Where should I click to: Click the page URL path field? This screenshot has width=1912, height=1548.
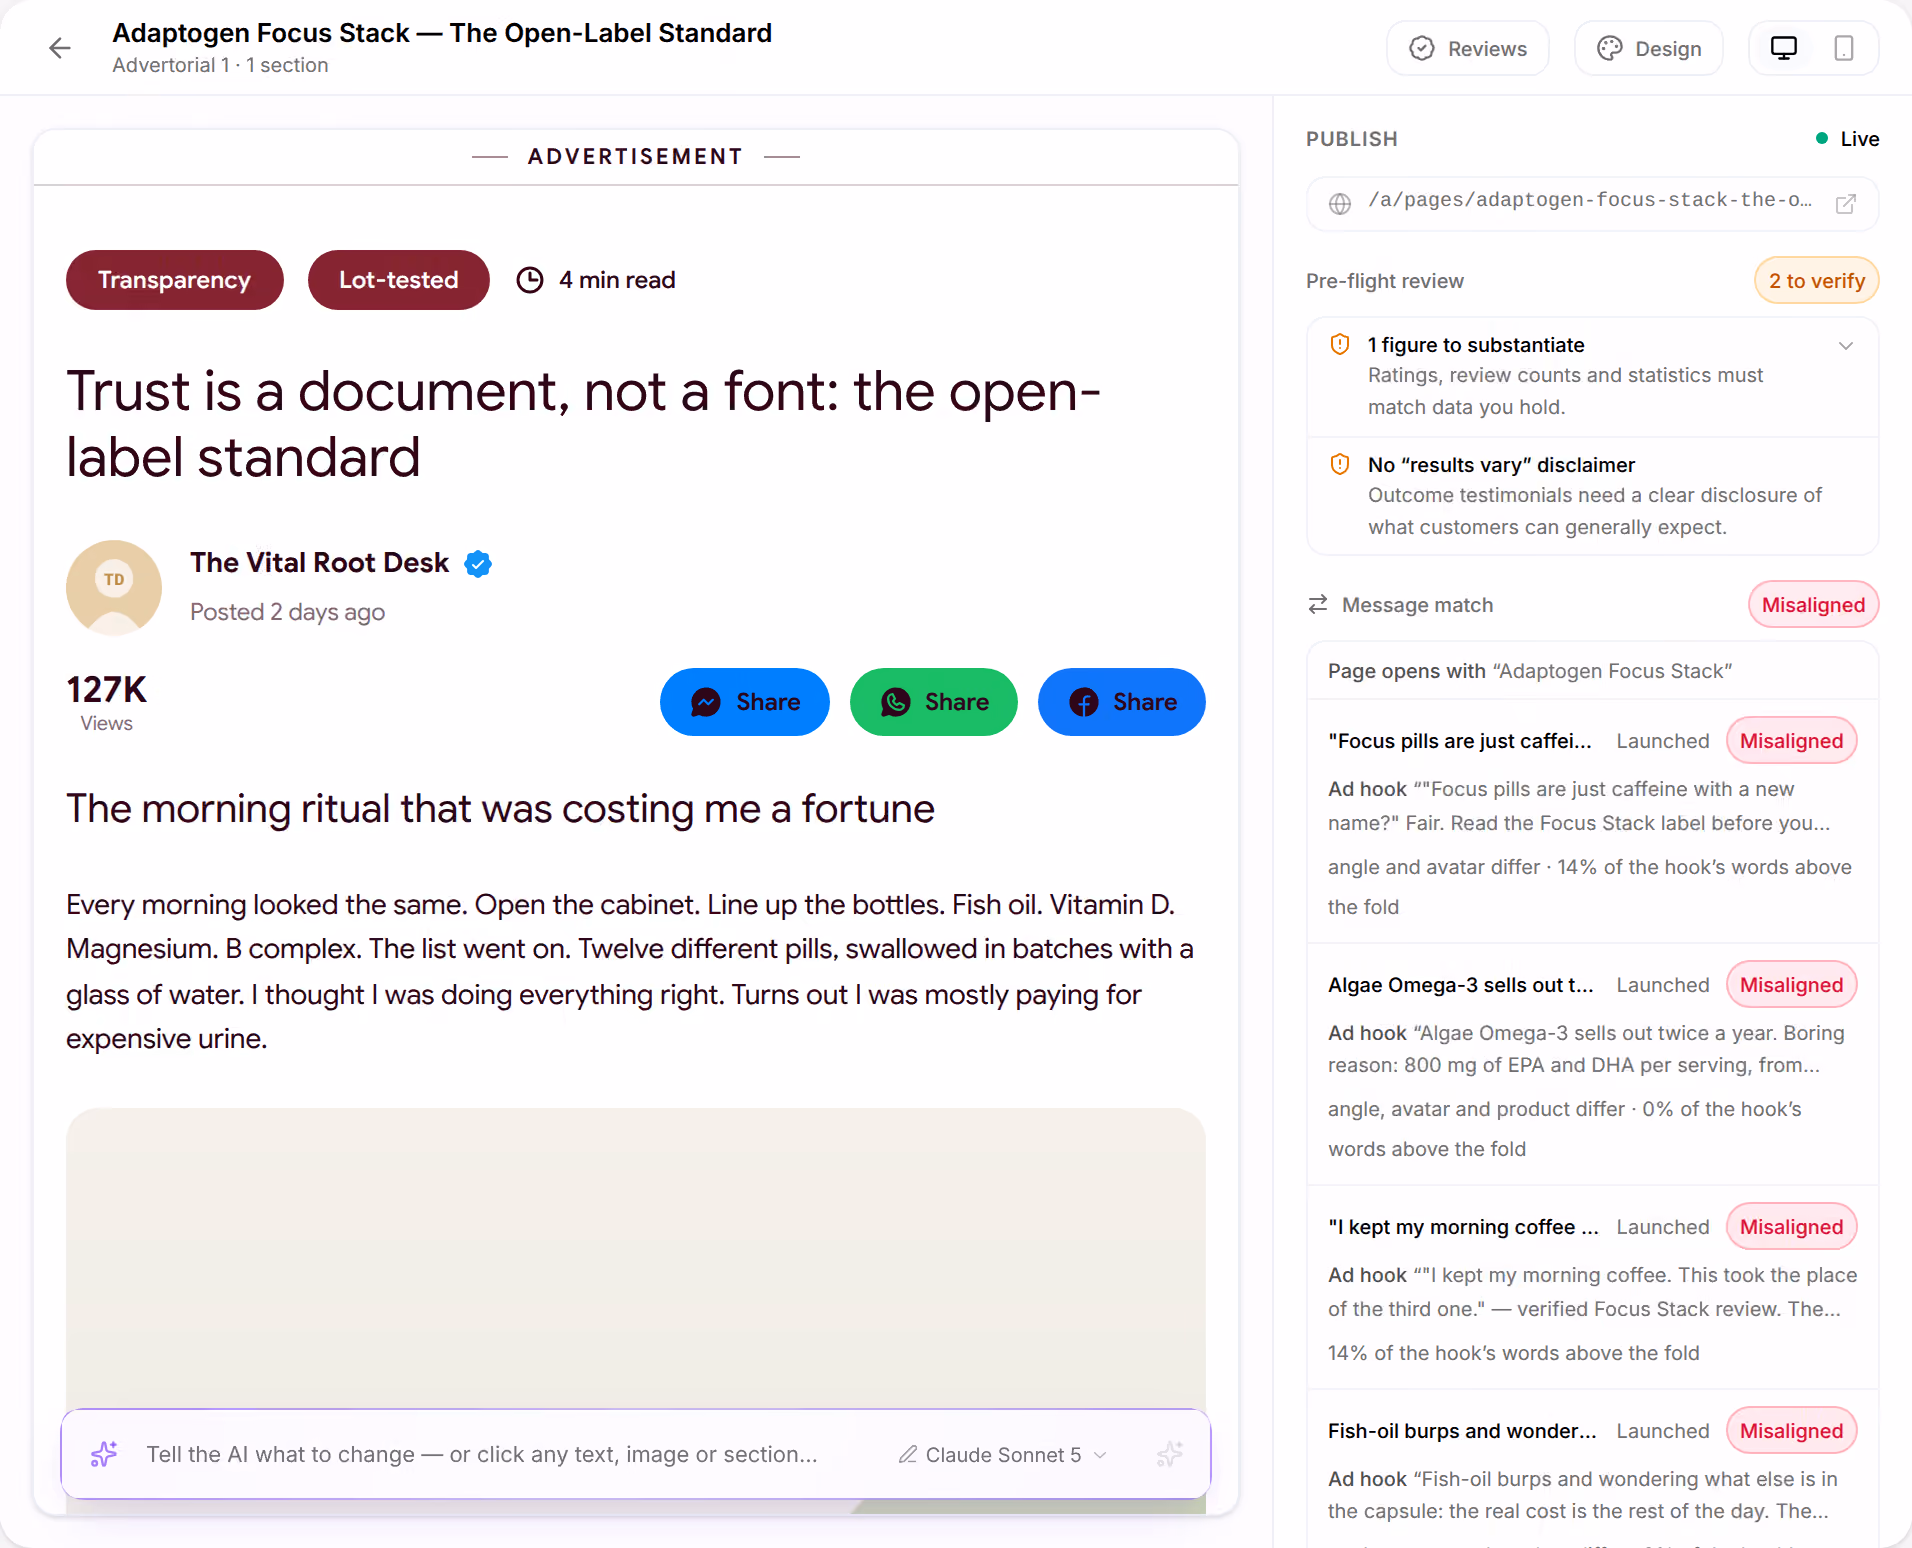tap(1592, 204)
